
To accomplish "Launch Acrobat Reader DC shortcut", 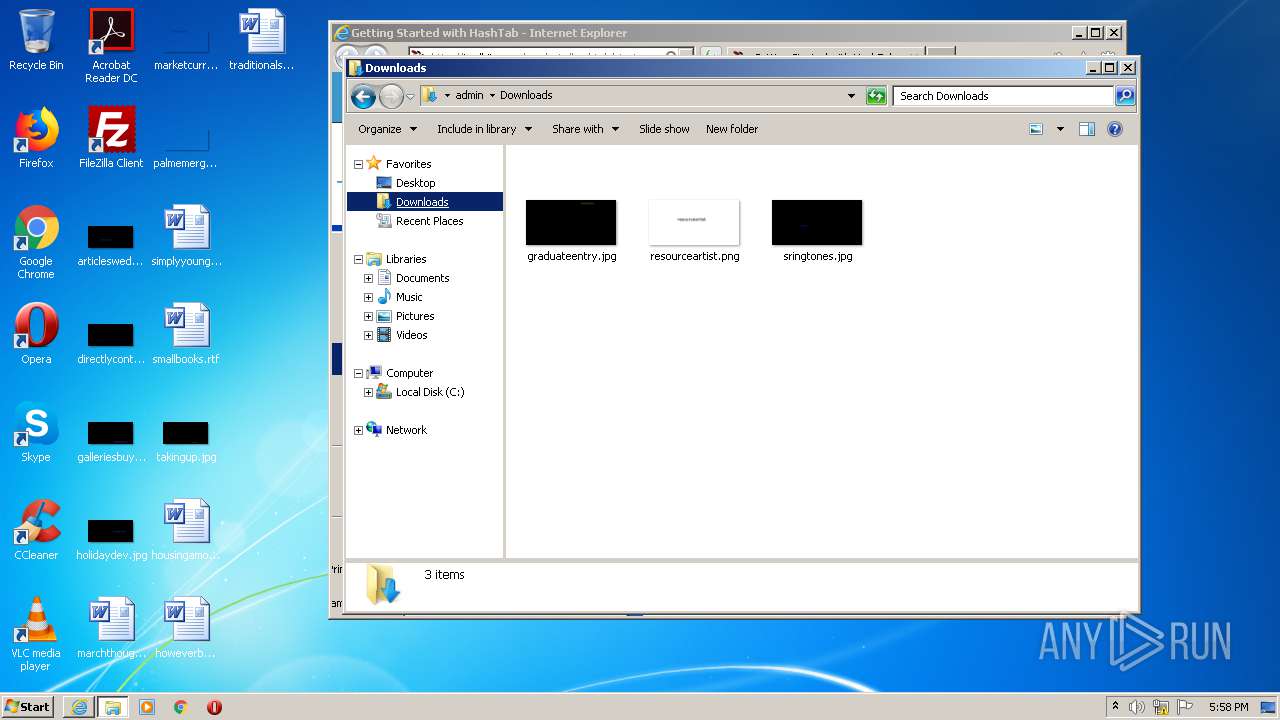I will (111, 46).
